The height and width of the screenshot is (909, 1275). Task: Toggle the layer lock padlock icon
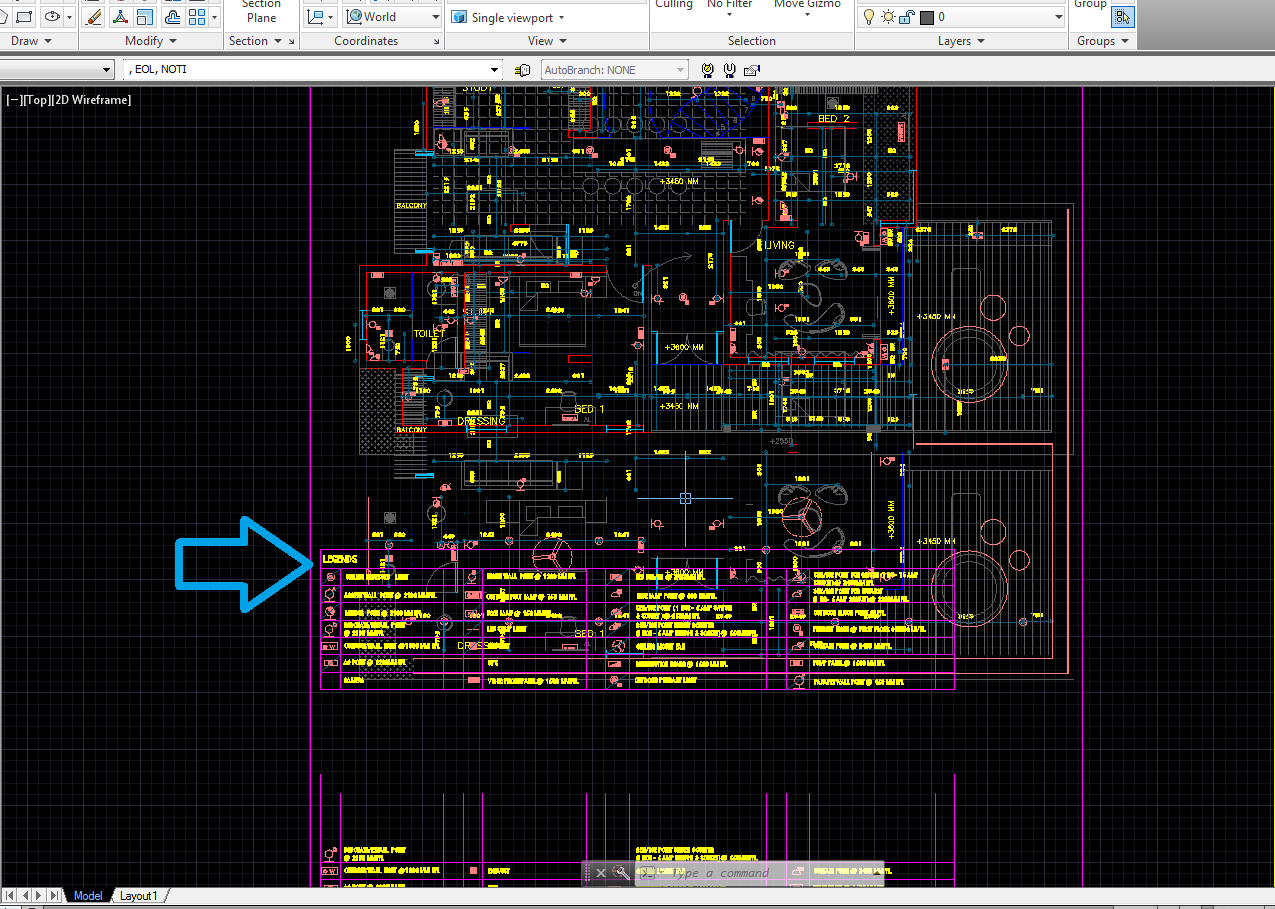(x=906, y=17)
